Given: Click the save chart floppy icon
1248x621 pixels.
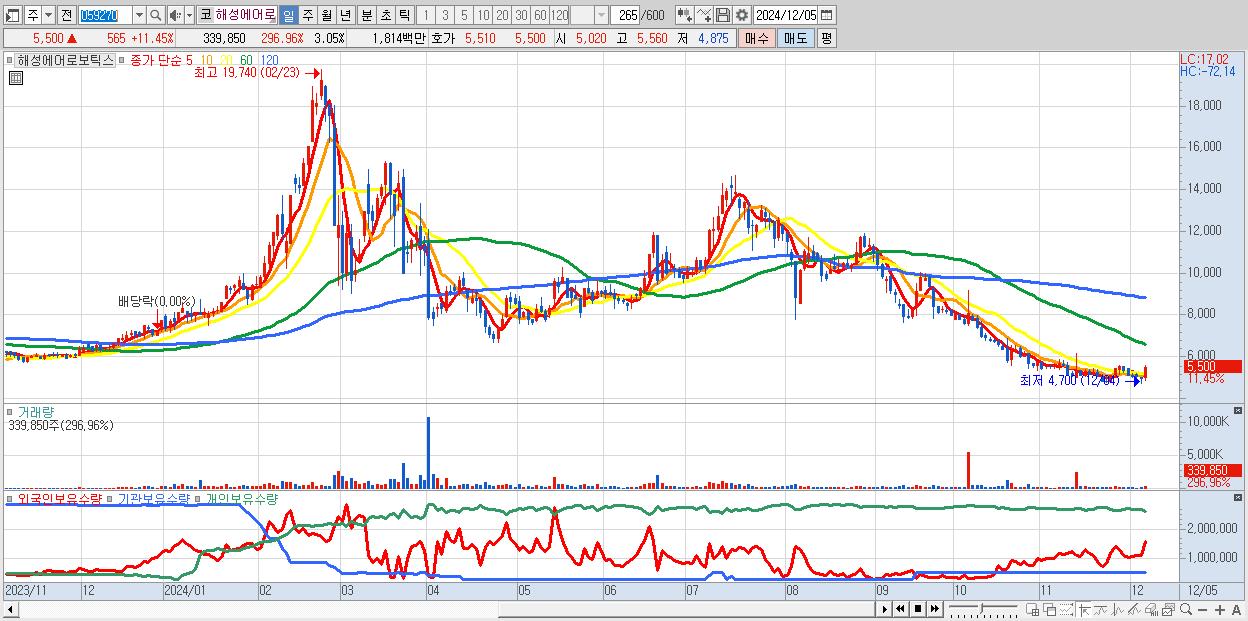Looking at the screenshot, I should [x=723, y=16].
